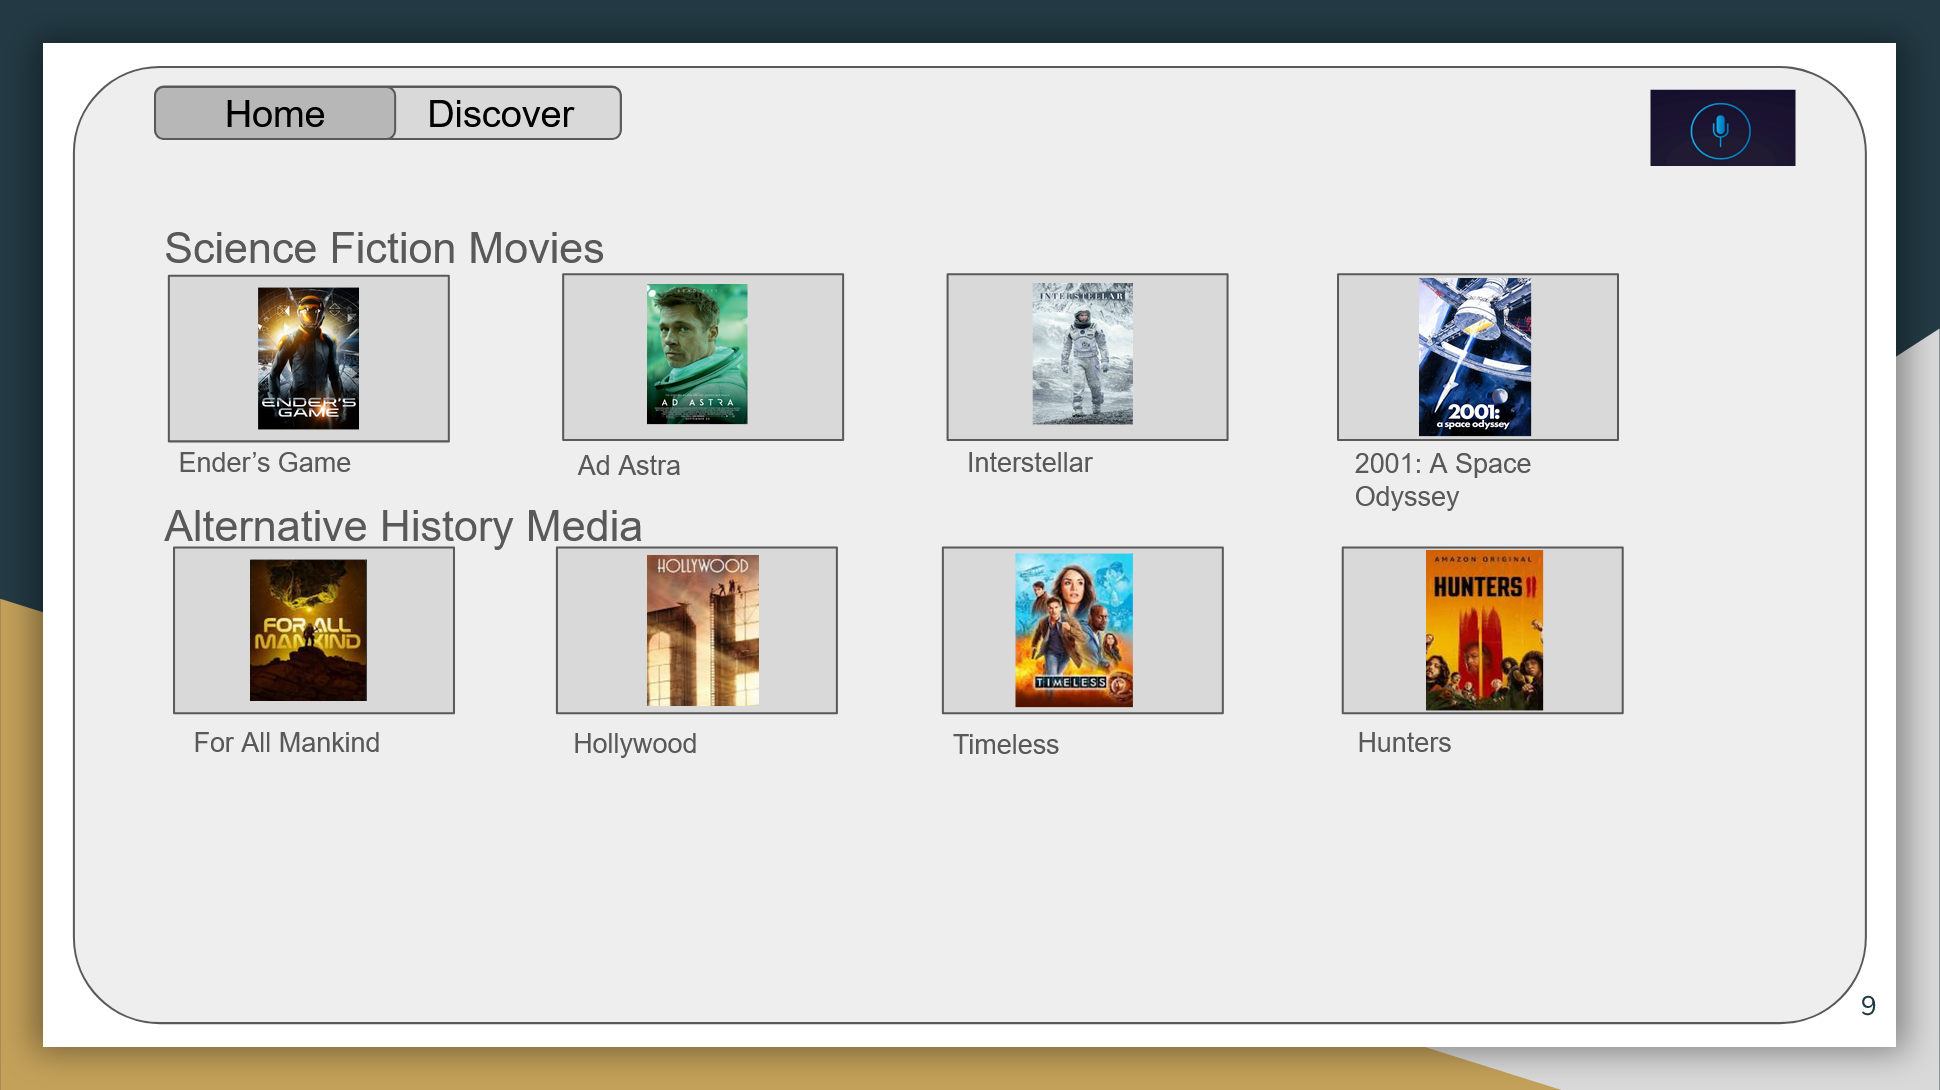Select the Science Fiction Movies heading
This screenshot has width=1940, height=1090.
pyautogui.click(x=384, y=248)
